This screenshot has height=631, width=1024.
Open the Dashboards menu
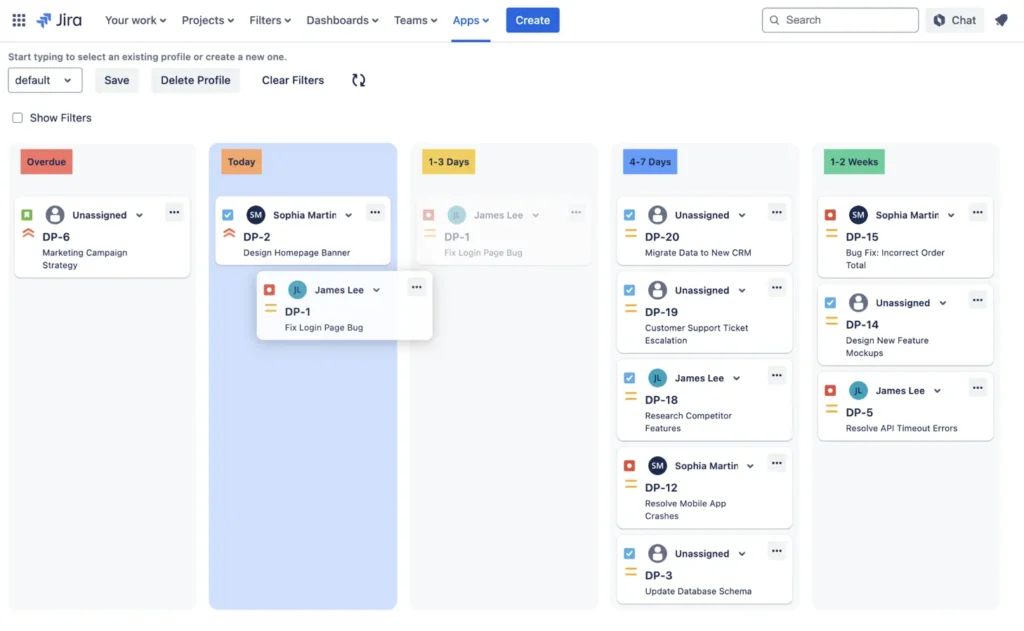pos(342,20)
